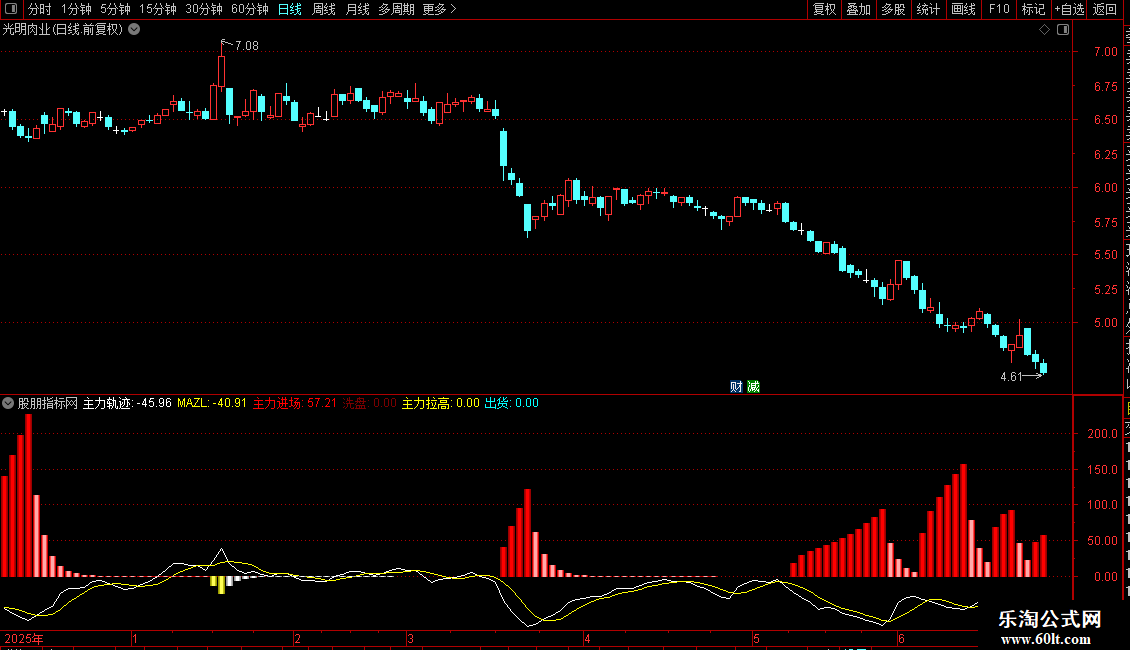This screenshot has height=650, width=1130.
Task: Click the 6.00 price axis label
Action: [x=1105, y=188]
